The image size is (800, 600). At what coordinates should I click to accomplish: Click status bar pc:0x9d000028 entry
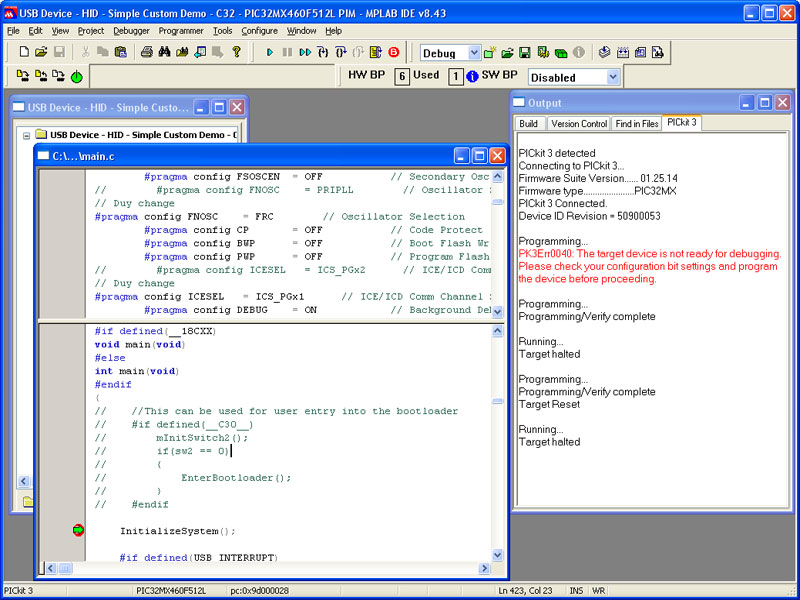coord(259,591)
